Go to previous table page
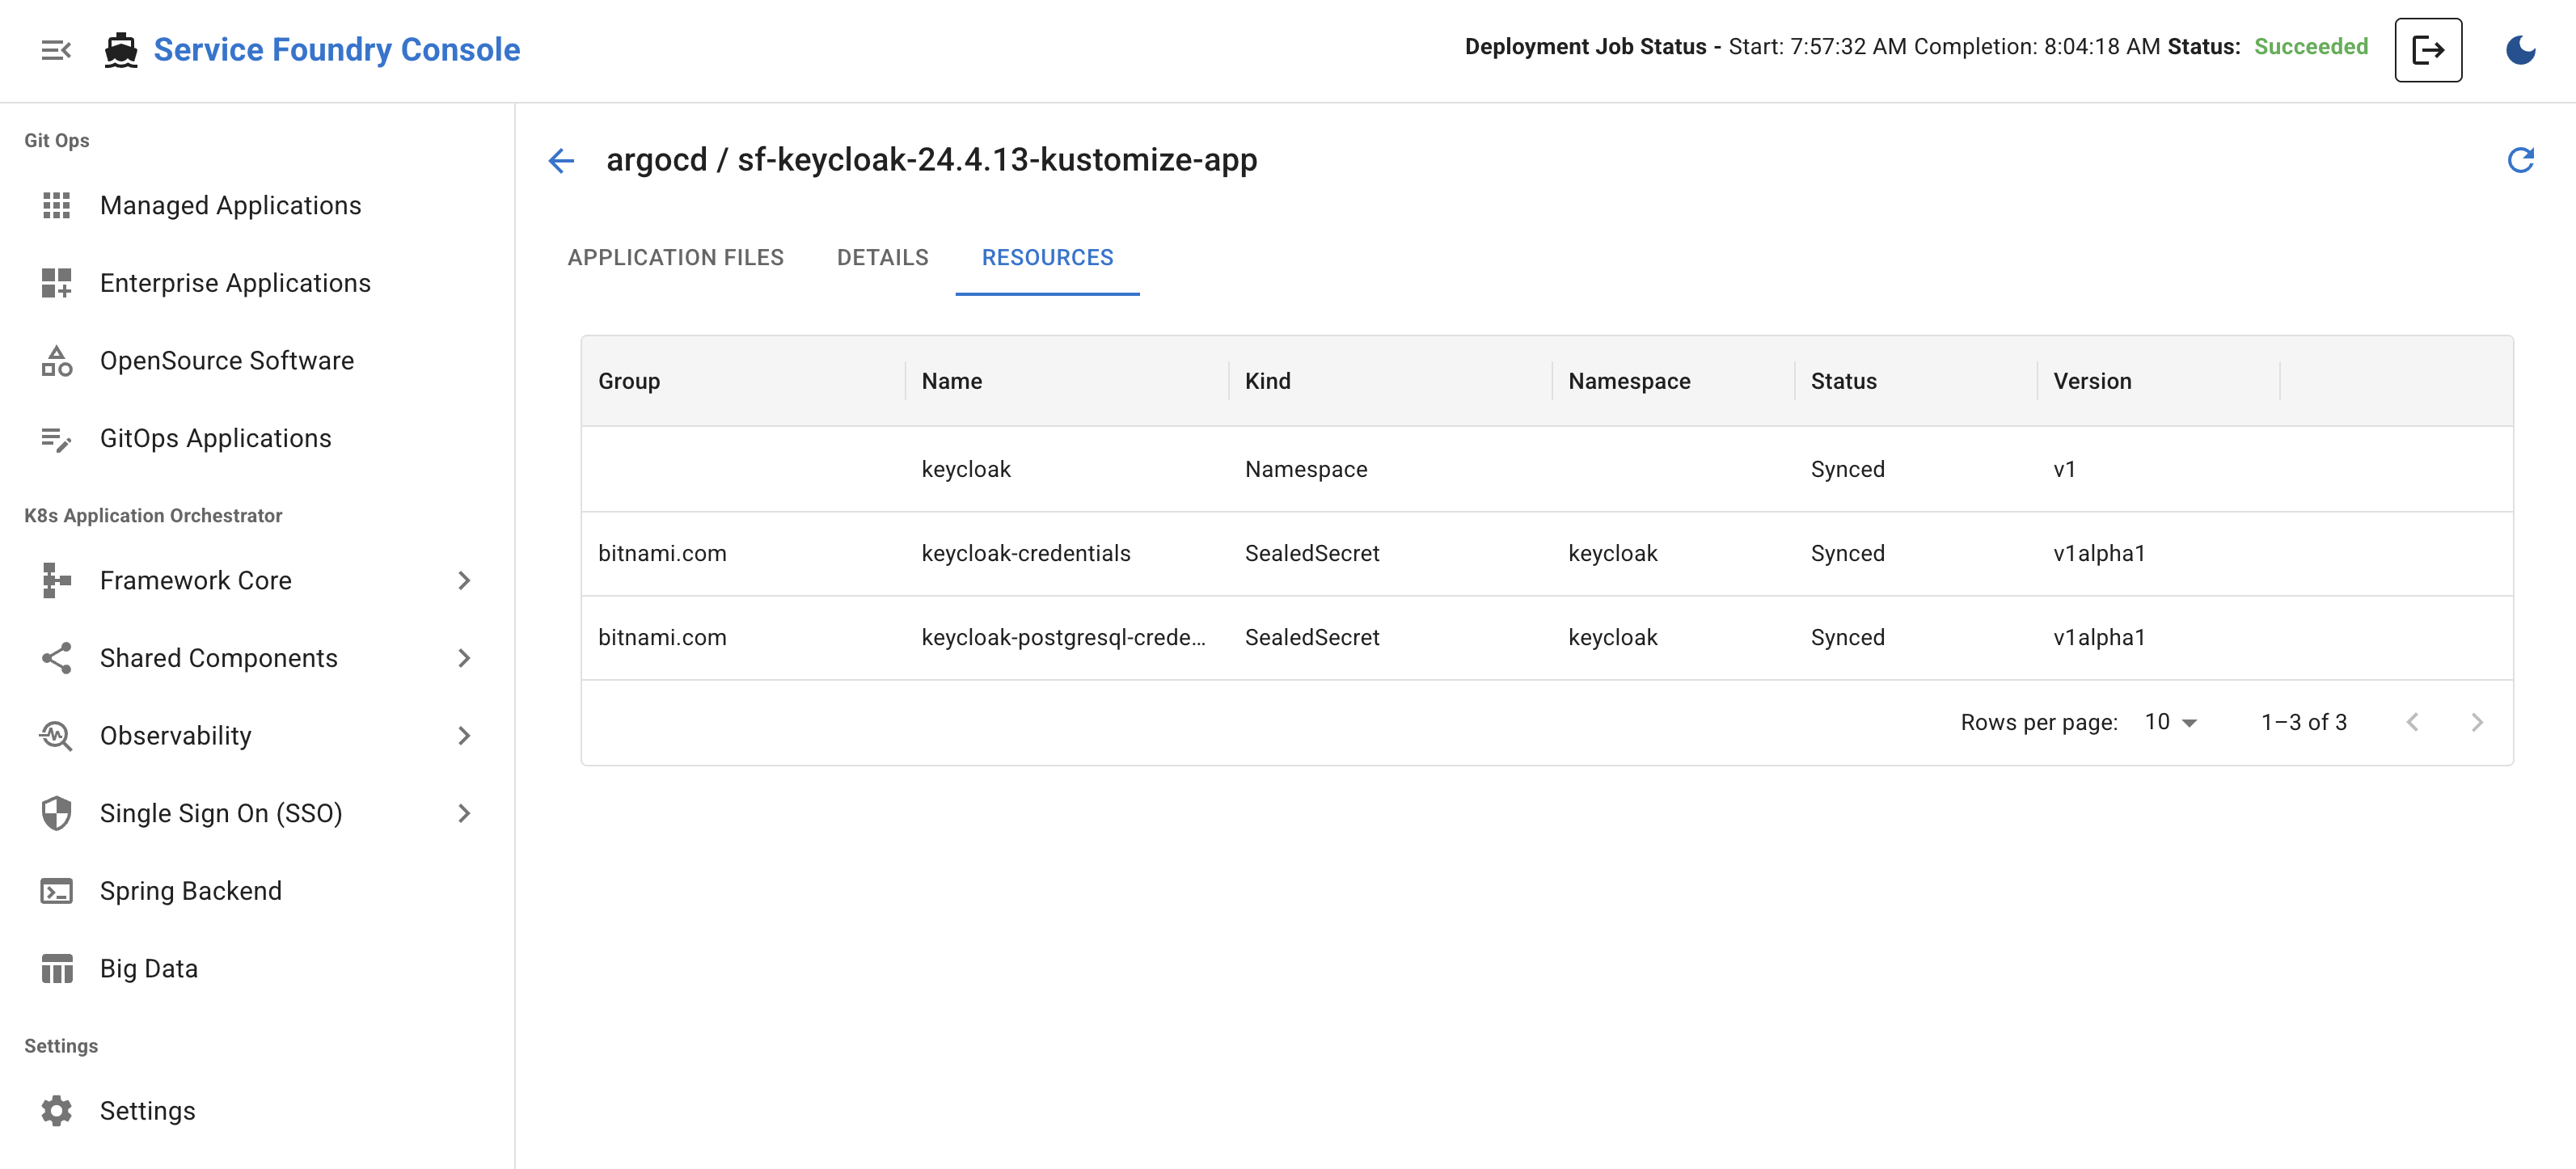The width and height of the screenshot is (2576, 1169). pyautogui.click(x=2412, y=722)
